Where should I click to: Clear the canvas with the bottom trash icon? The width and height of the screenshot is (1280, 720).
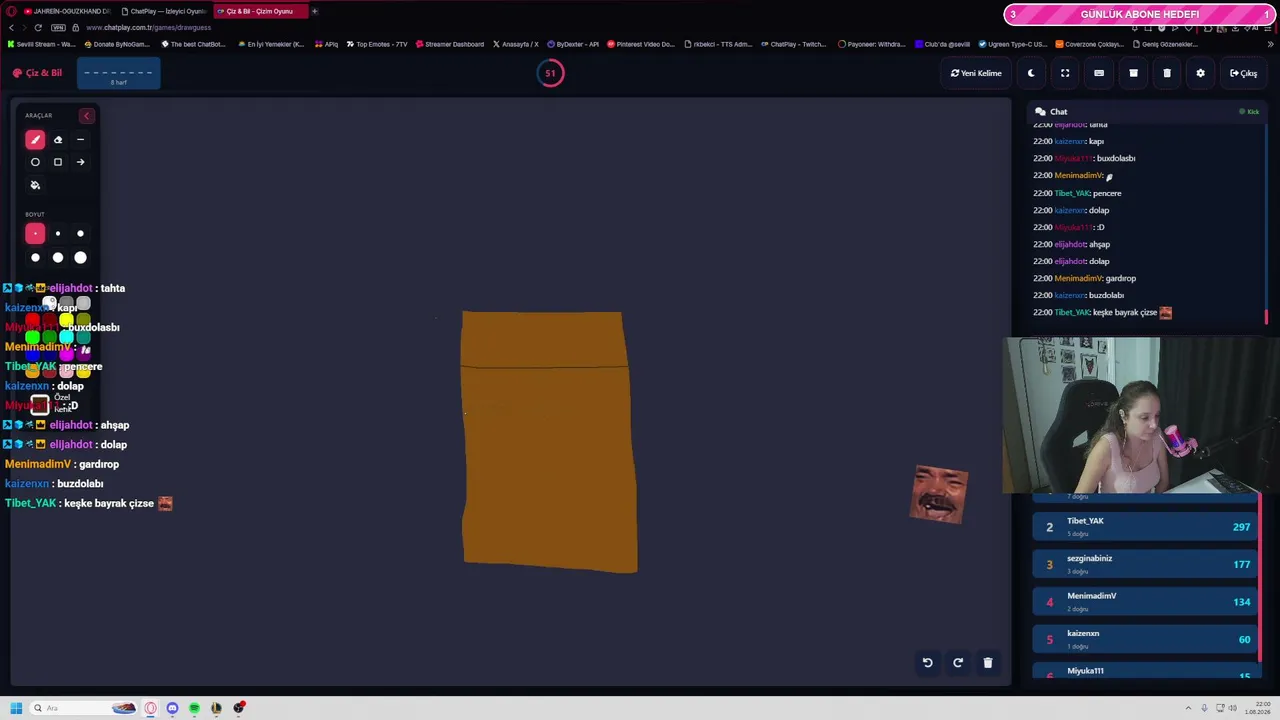pyautogui.click(x=988, y=662)
